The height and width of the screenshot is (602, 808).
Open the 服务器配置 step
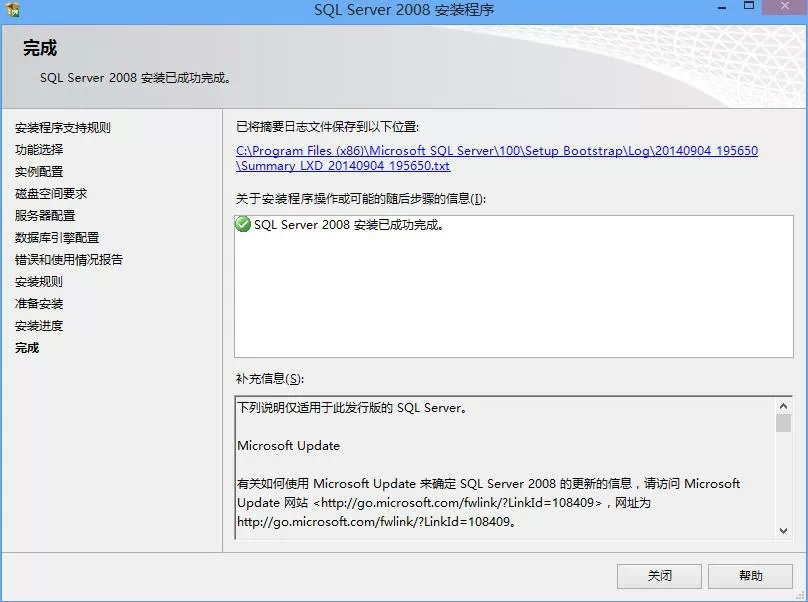[x=45, y=216]
